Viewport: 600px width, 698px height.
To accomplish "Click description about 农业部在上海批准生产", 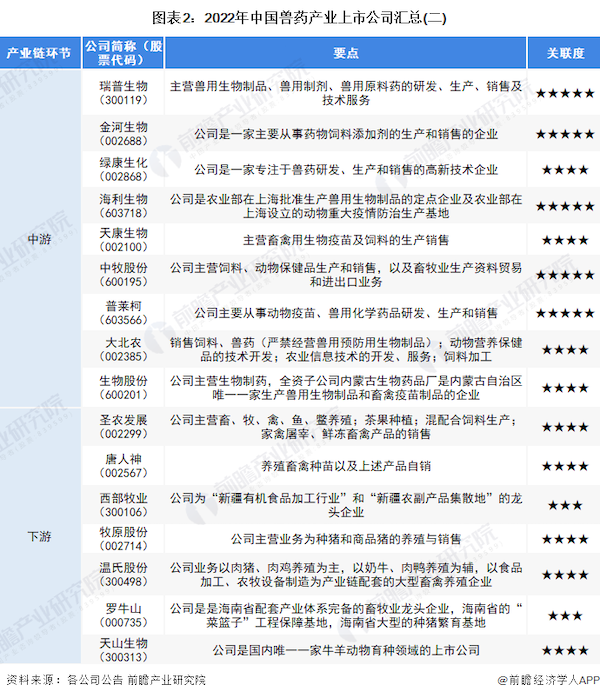I will (x=346, y=206).
